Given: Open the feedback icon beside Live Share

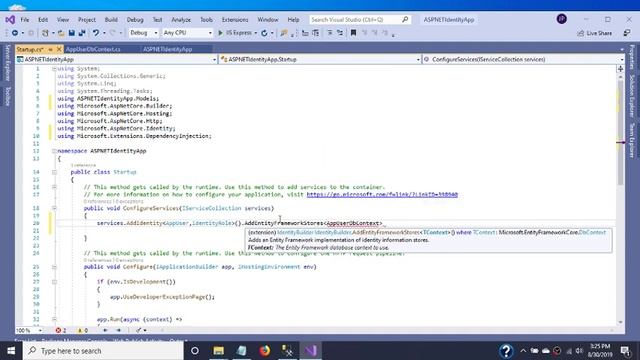Looking at the screenshot, I should pyautogui.click(x=627, y=33).
